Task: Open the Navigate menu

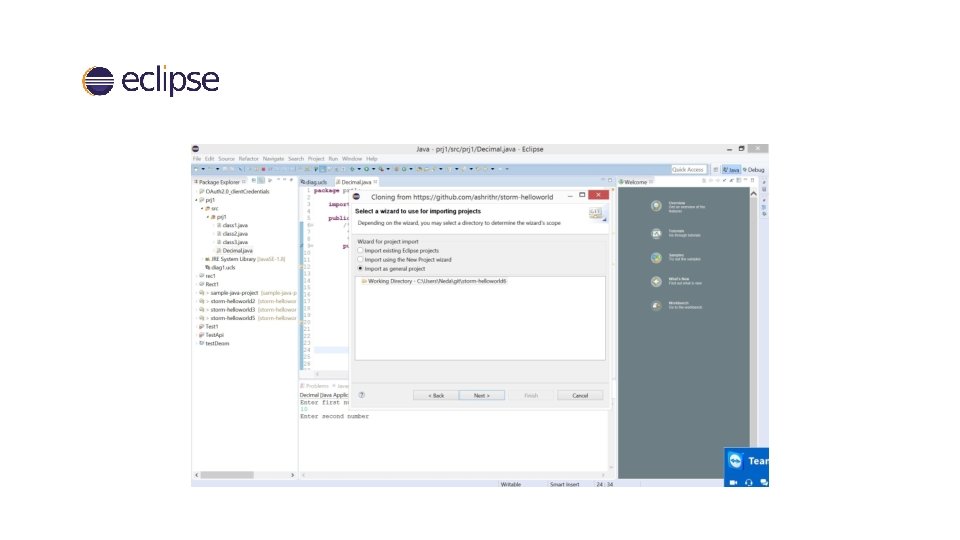Action: (273, 159)
